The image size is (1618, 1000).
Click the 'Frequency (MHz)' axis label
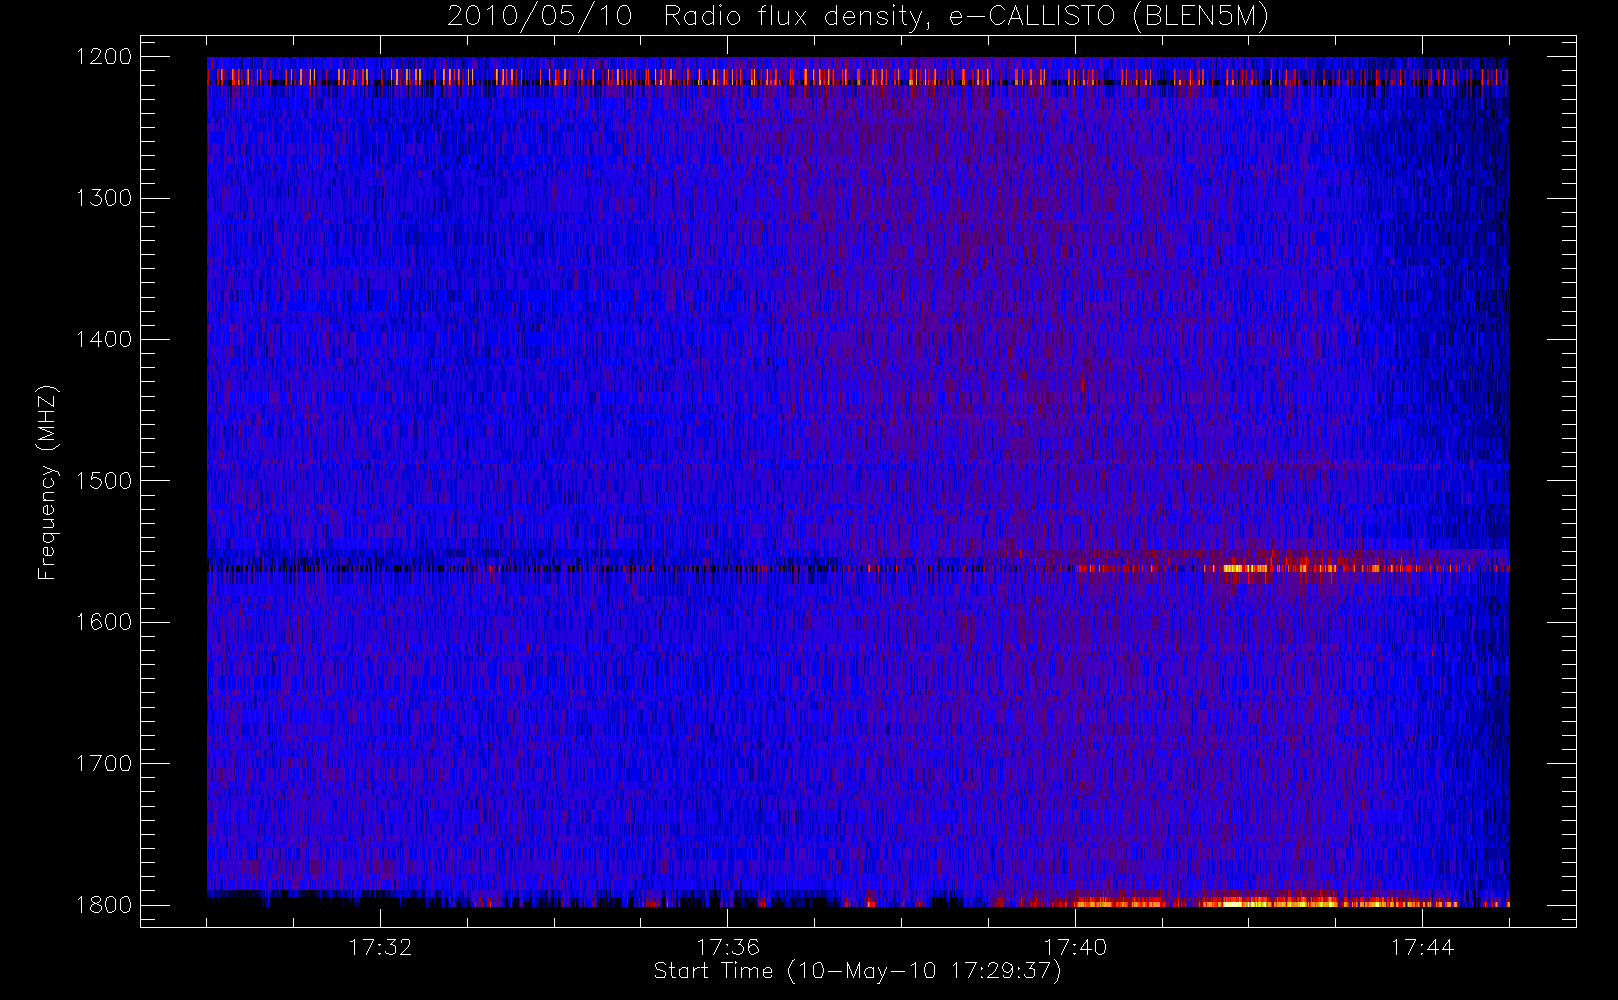(x=46, y=482)
